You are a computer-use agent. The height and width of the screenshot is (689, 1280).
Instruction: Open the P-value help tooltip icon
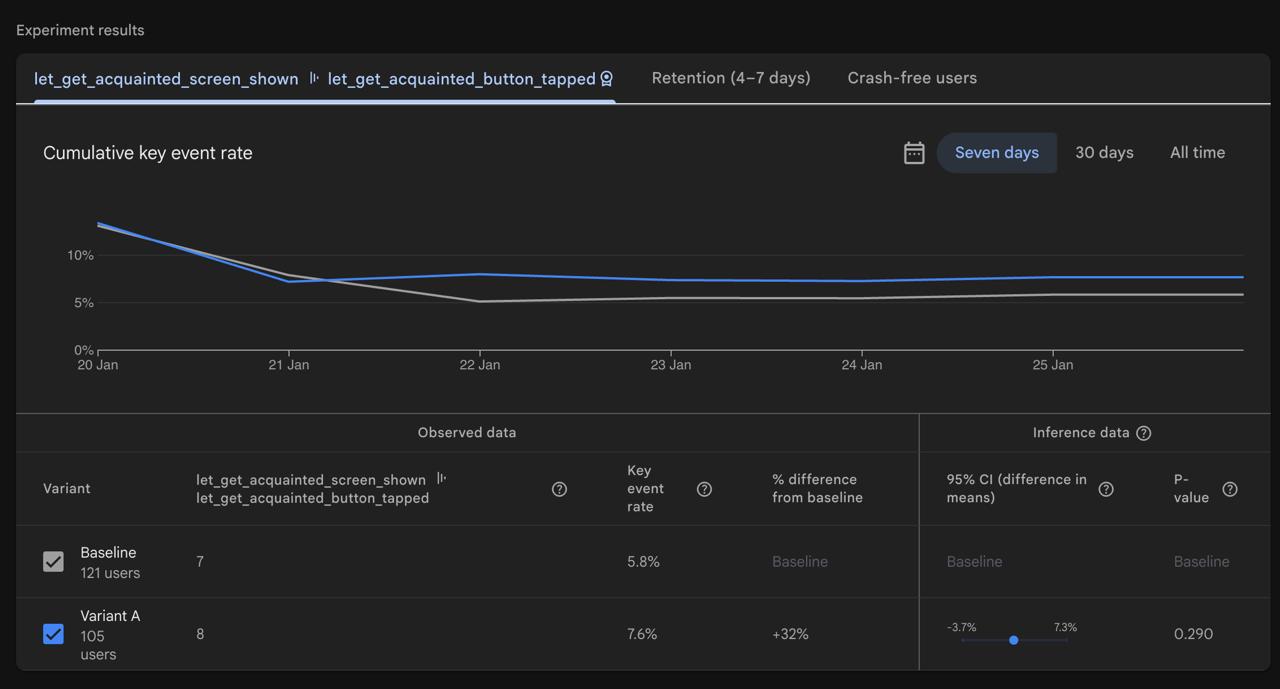click(x=1230, y=489)
